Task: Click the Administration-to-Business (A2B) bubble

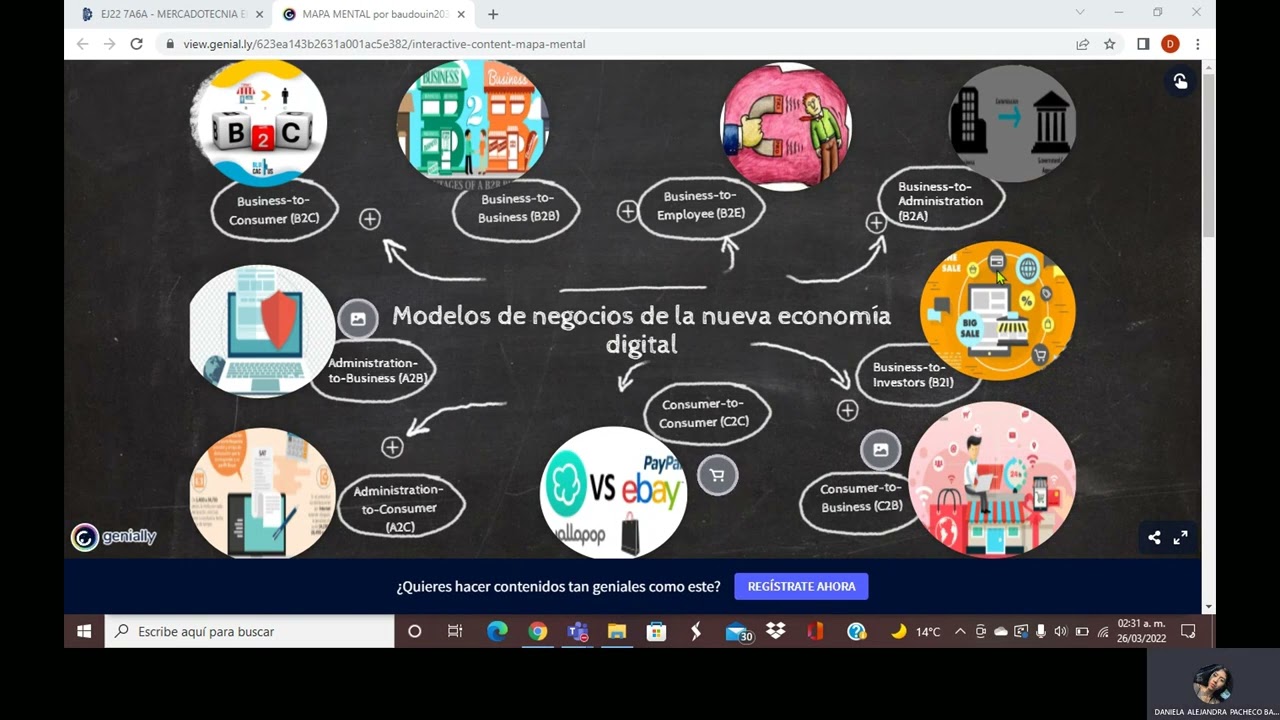Action: [x=374, y=370]
